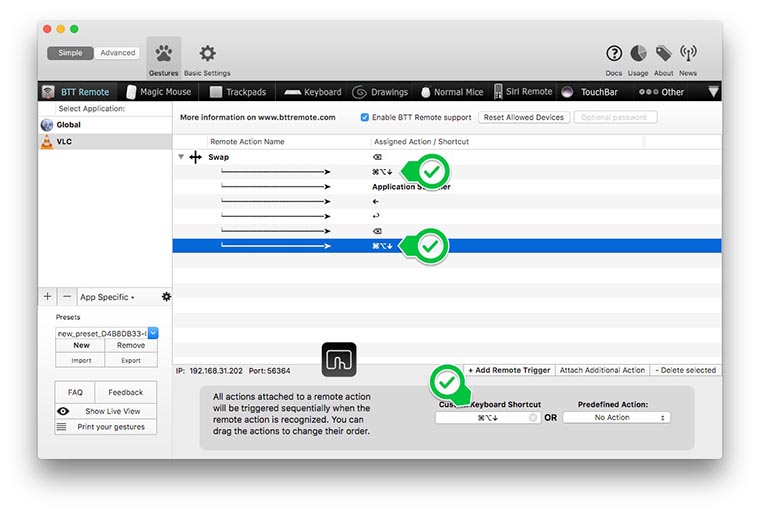Select Global in application list

[x=105, y=125]
